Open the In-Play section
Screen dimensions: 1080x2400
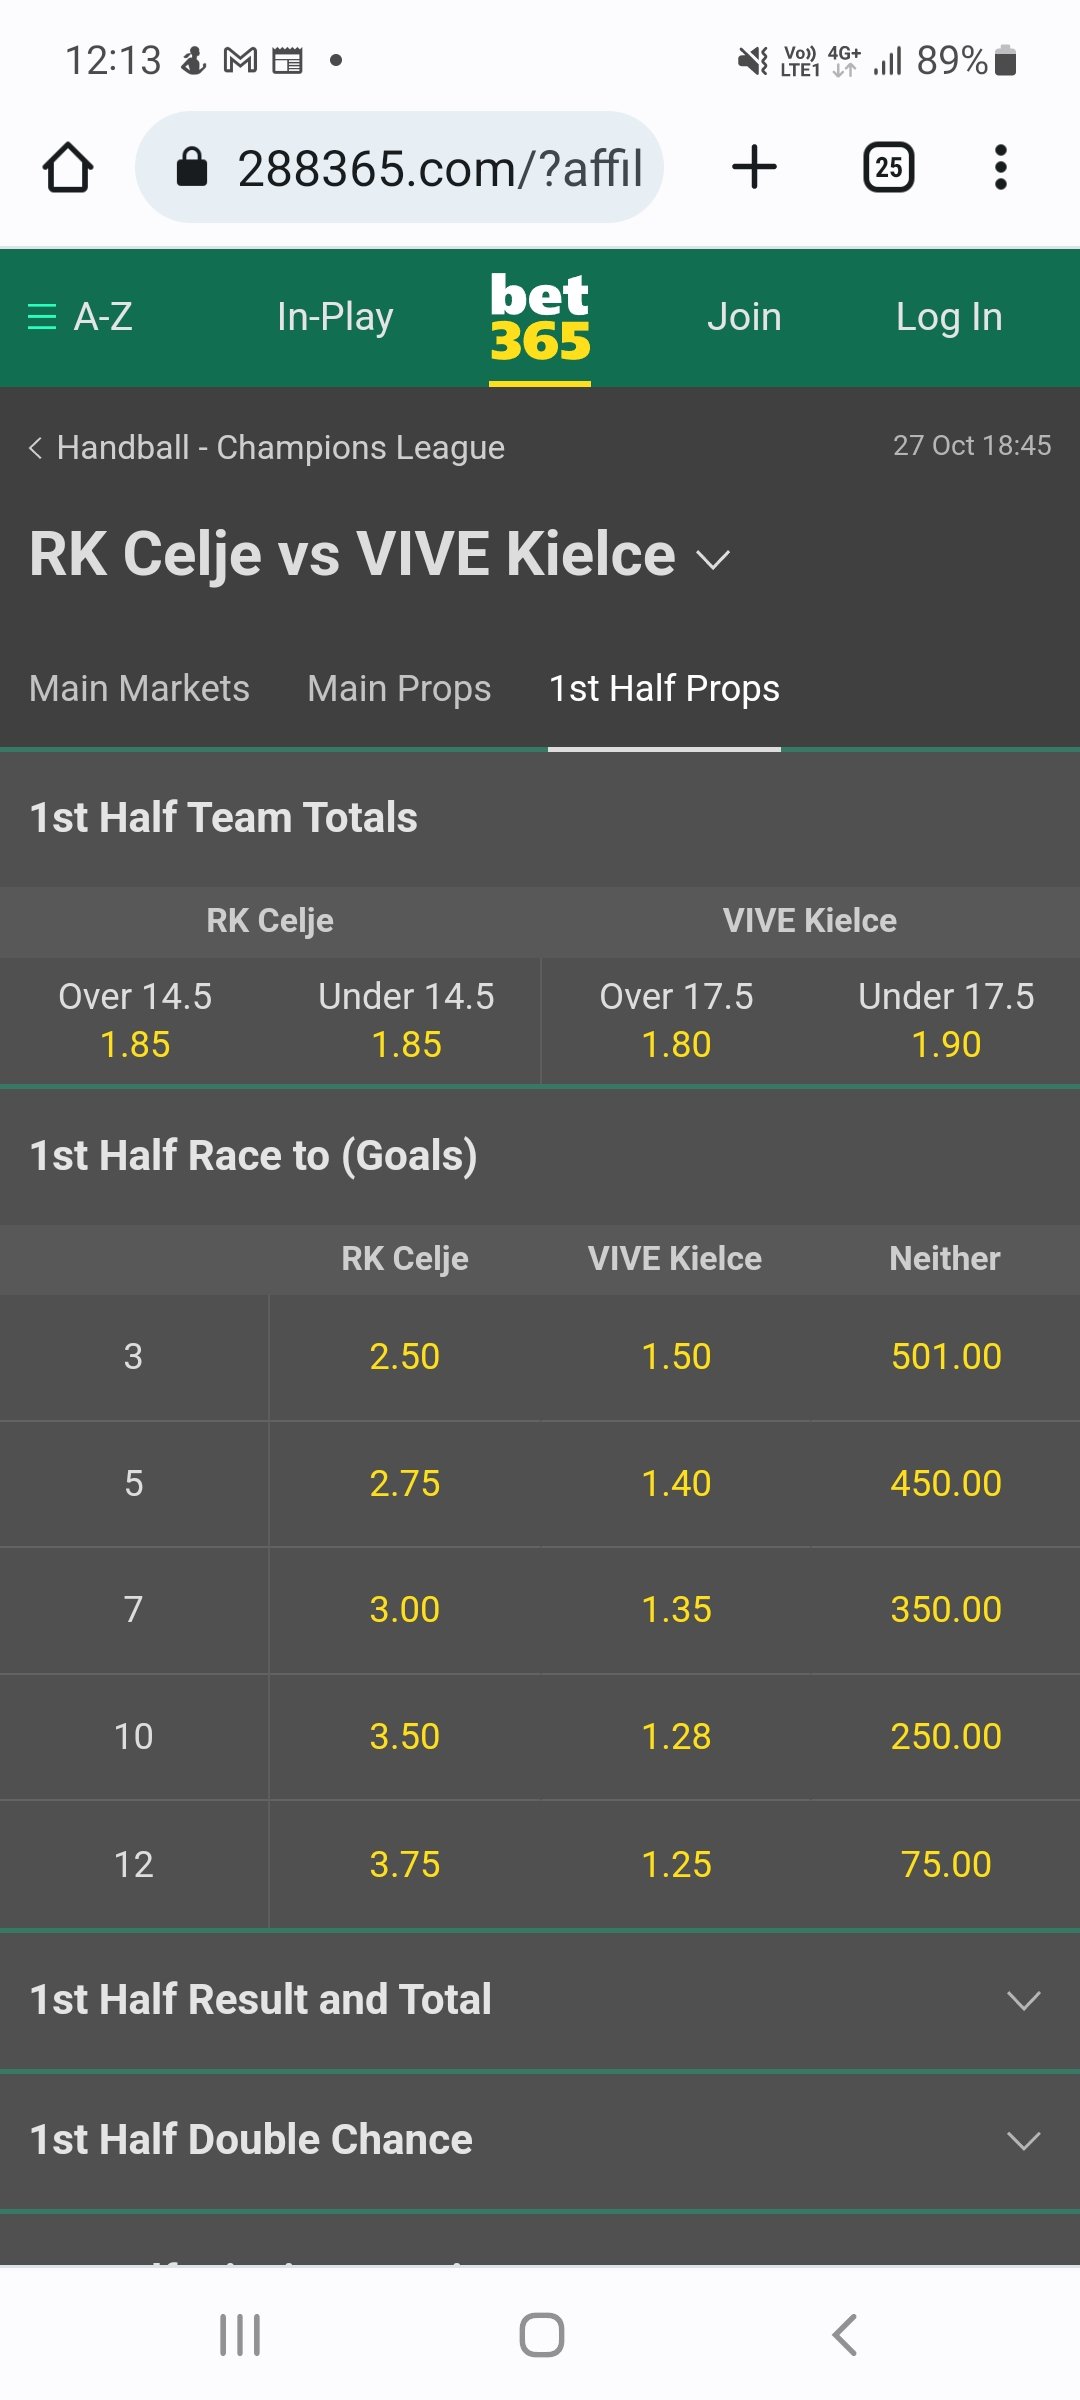335,317
